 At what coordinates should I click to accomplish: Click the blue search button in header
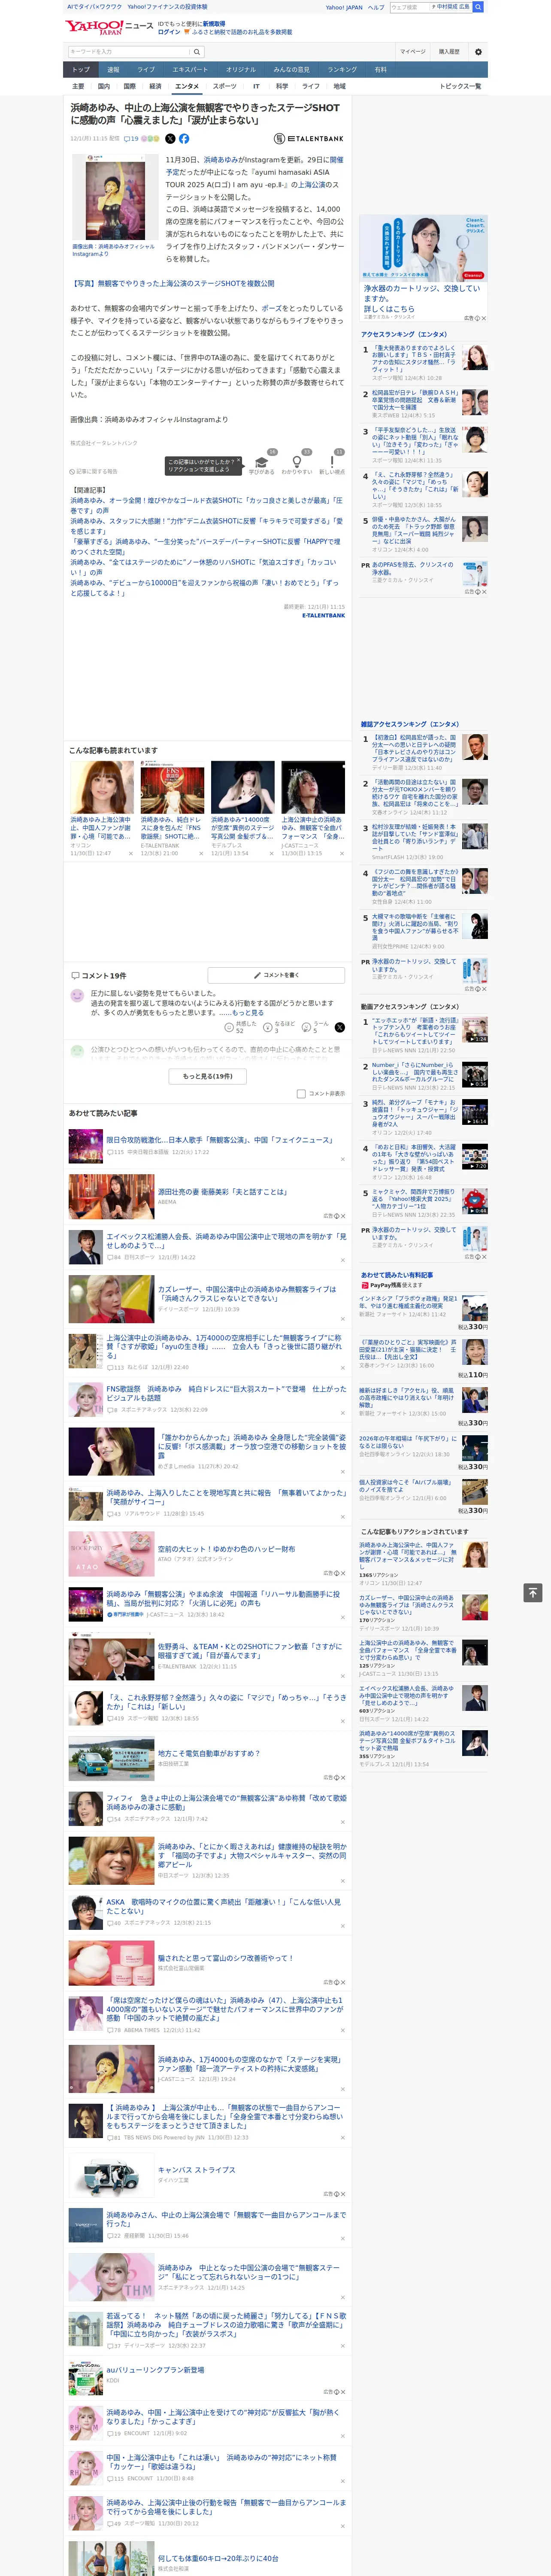pyautogui.click(x=478, y=7)
